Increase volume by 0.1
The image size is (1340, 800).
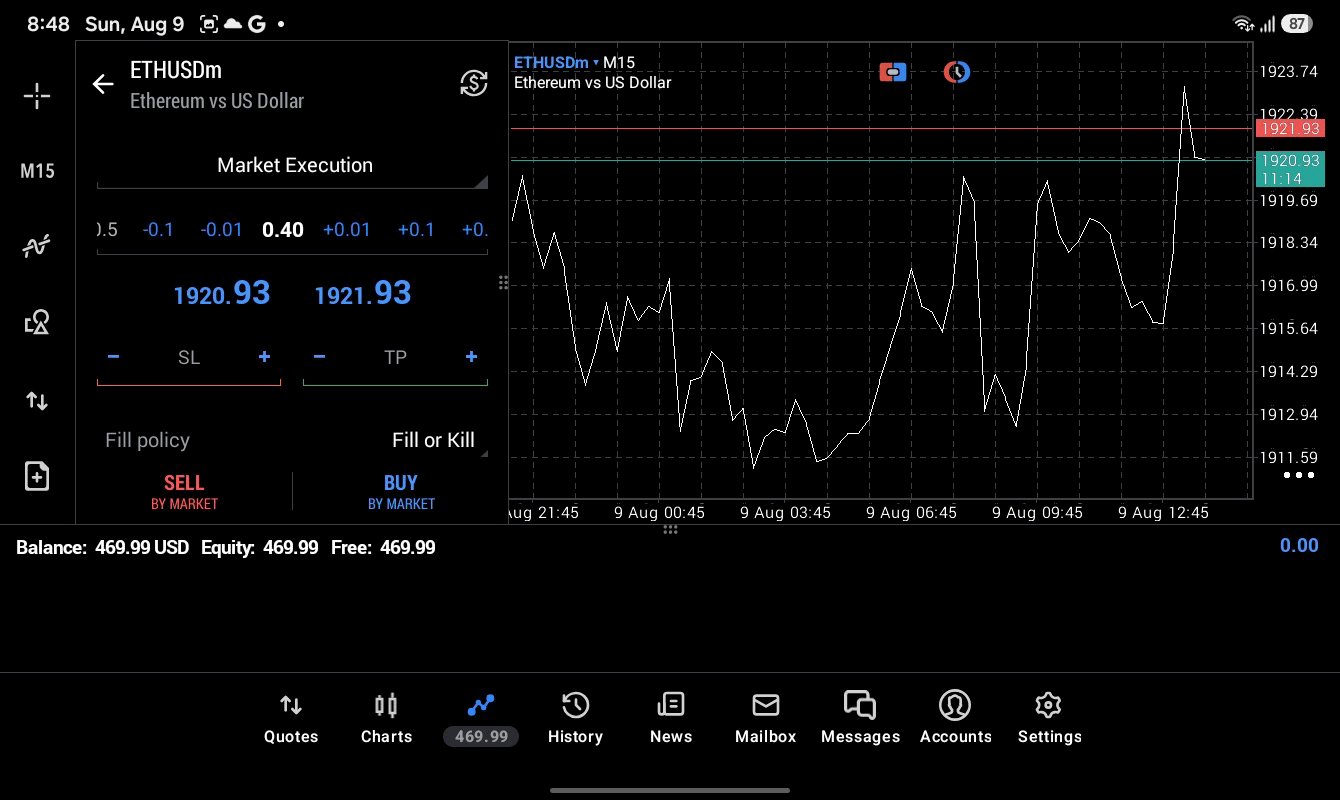tap(416, 230)
